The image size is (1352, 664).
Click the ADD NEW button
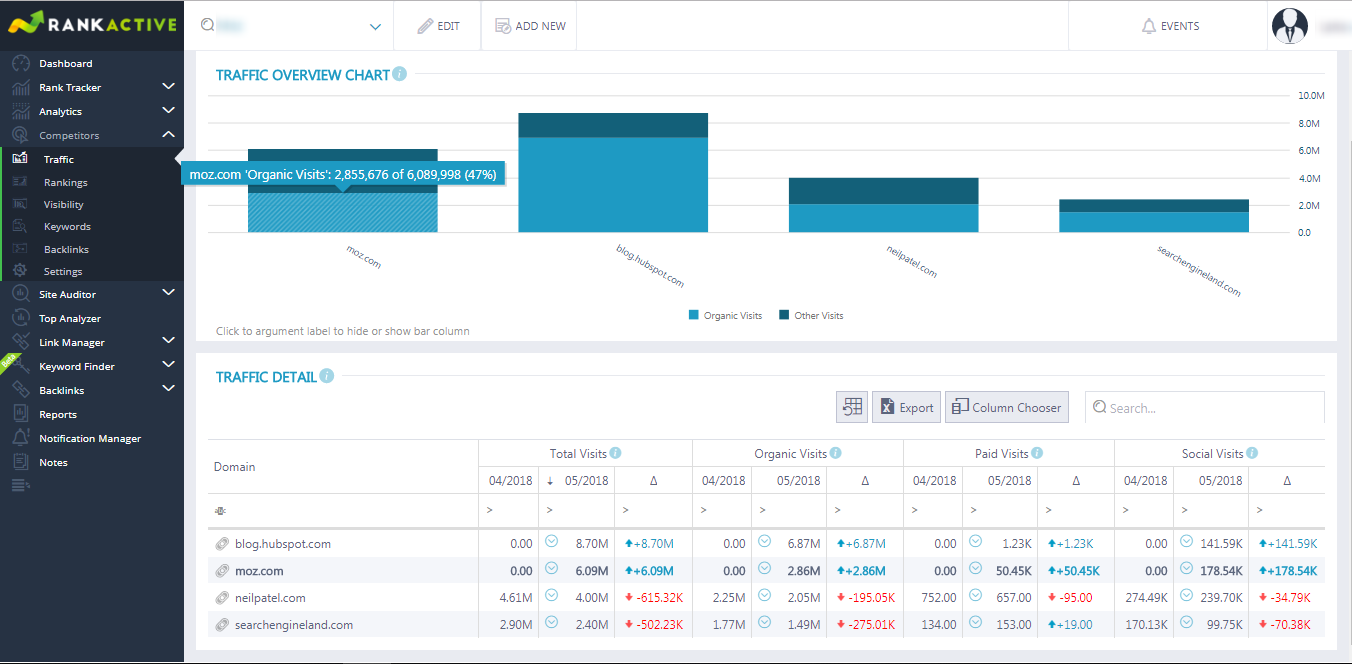tap(530, 26)
